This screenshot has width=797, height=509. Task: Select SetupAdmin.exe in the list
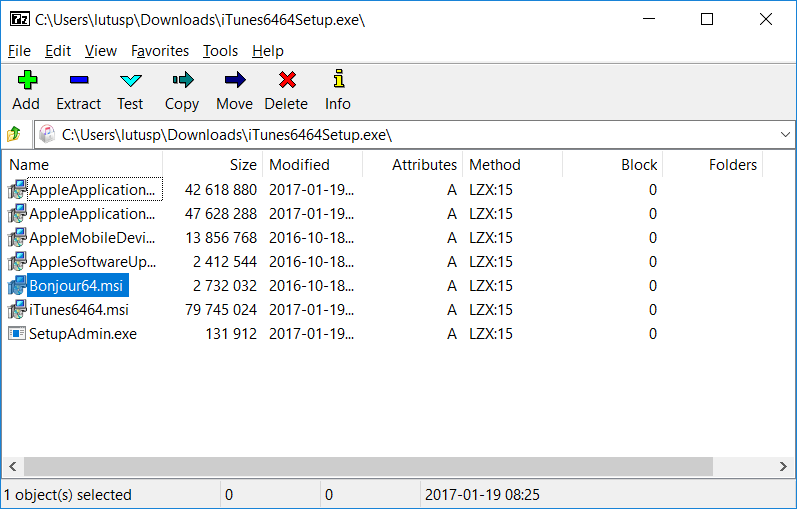point(82,334)
